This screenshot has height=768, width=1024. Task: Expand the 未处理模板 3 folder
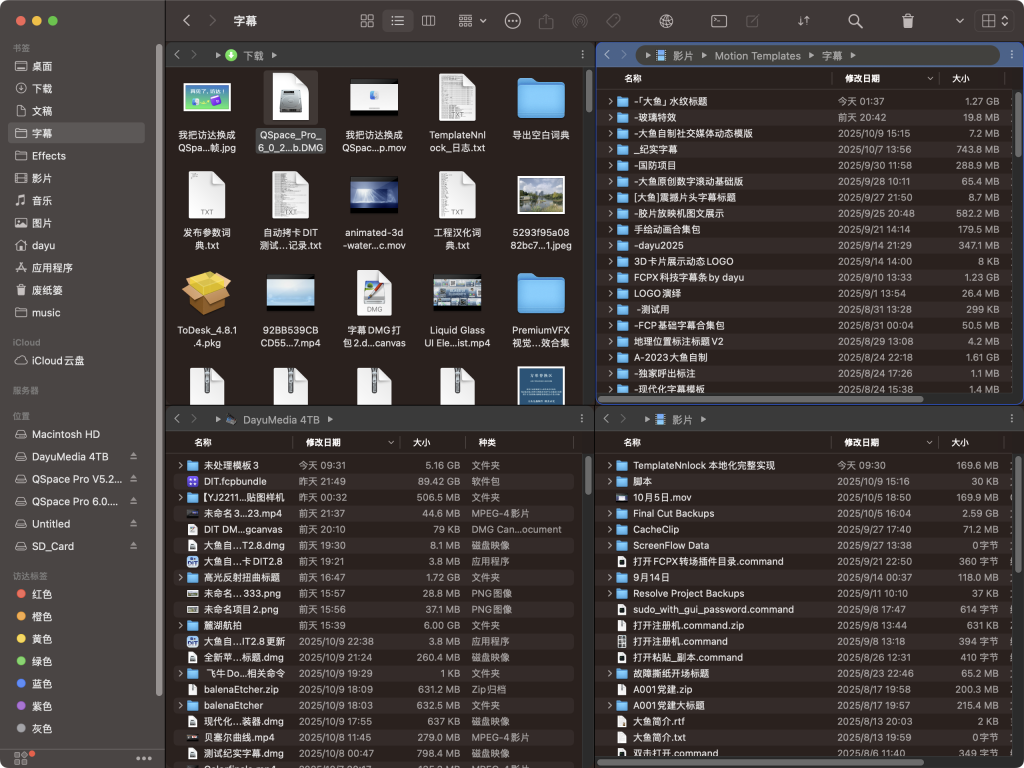point(180,465)
